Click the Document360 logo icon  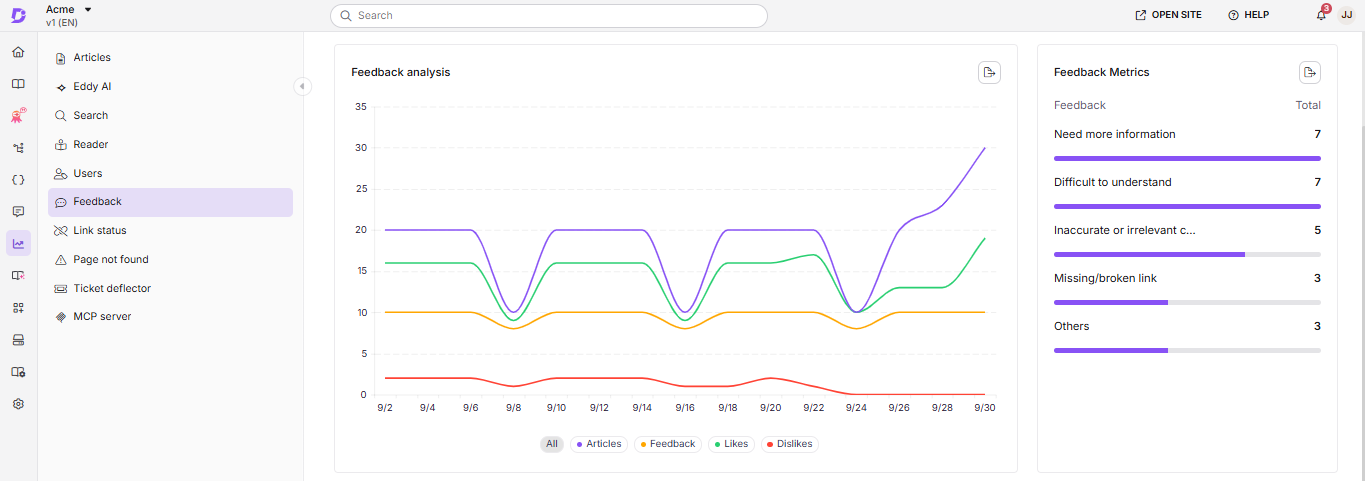[x=18, y=15]
